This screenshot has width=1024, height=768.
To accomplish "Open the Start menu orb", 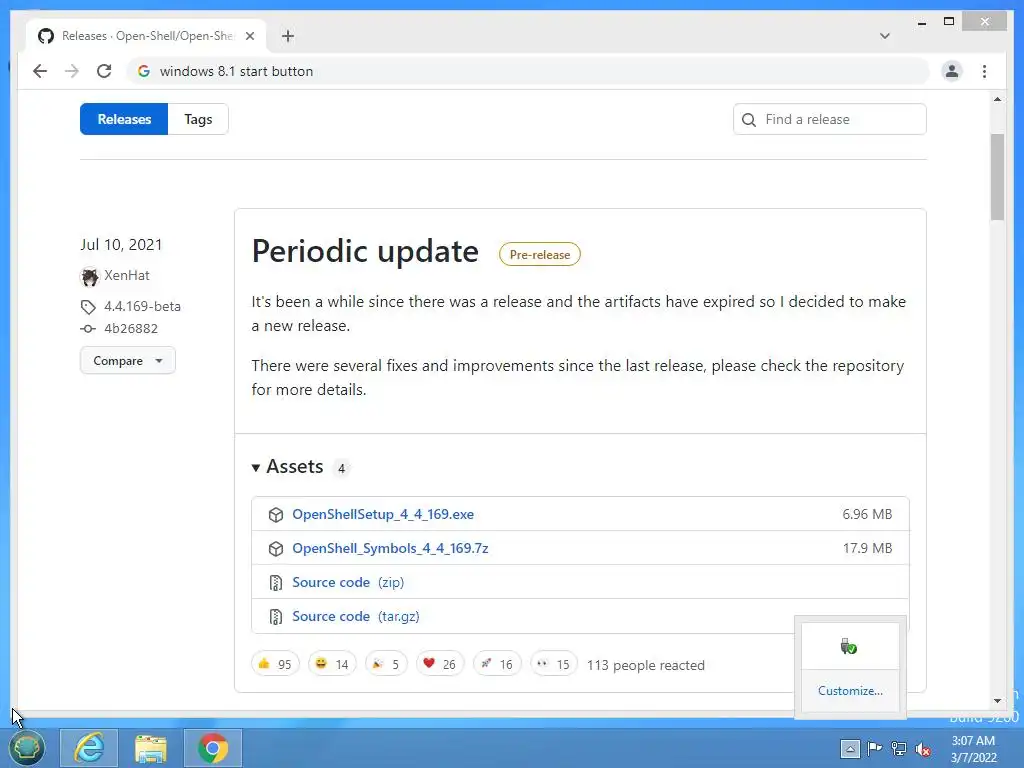I will 26,748.
